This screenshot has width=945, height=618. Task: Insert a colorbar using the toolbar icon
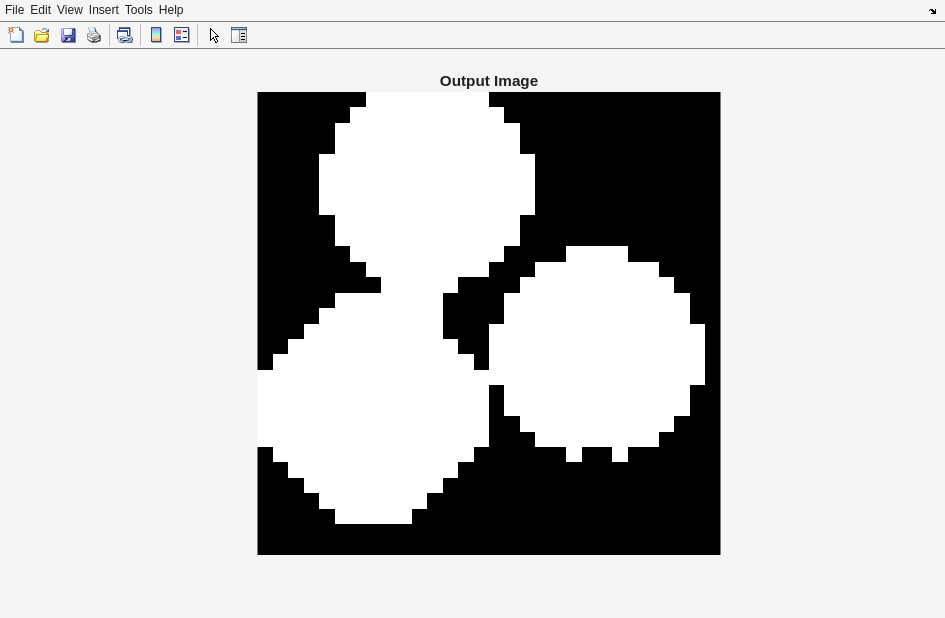156,35
